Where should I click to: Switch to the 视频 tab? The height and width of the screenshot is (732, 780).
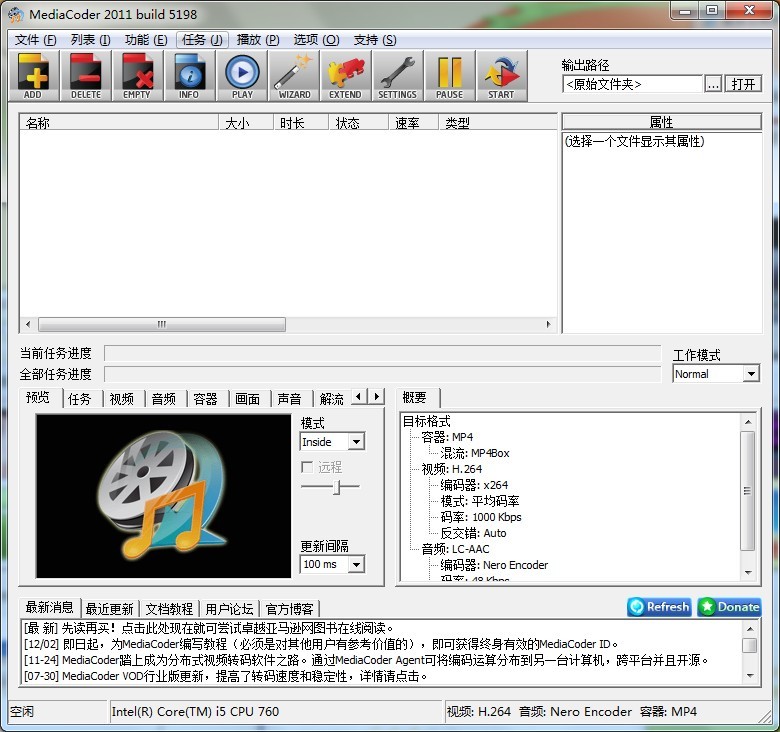121,399
